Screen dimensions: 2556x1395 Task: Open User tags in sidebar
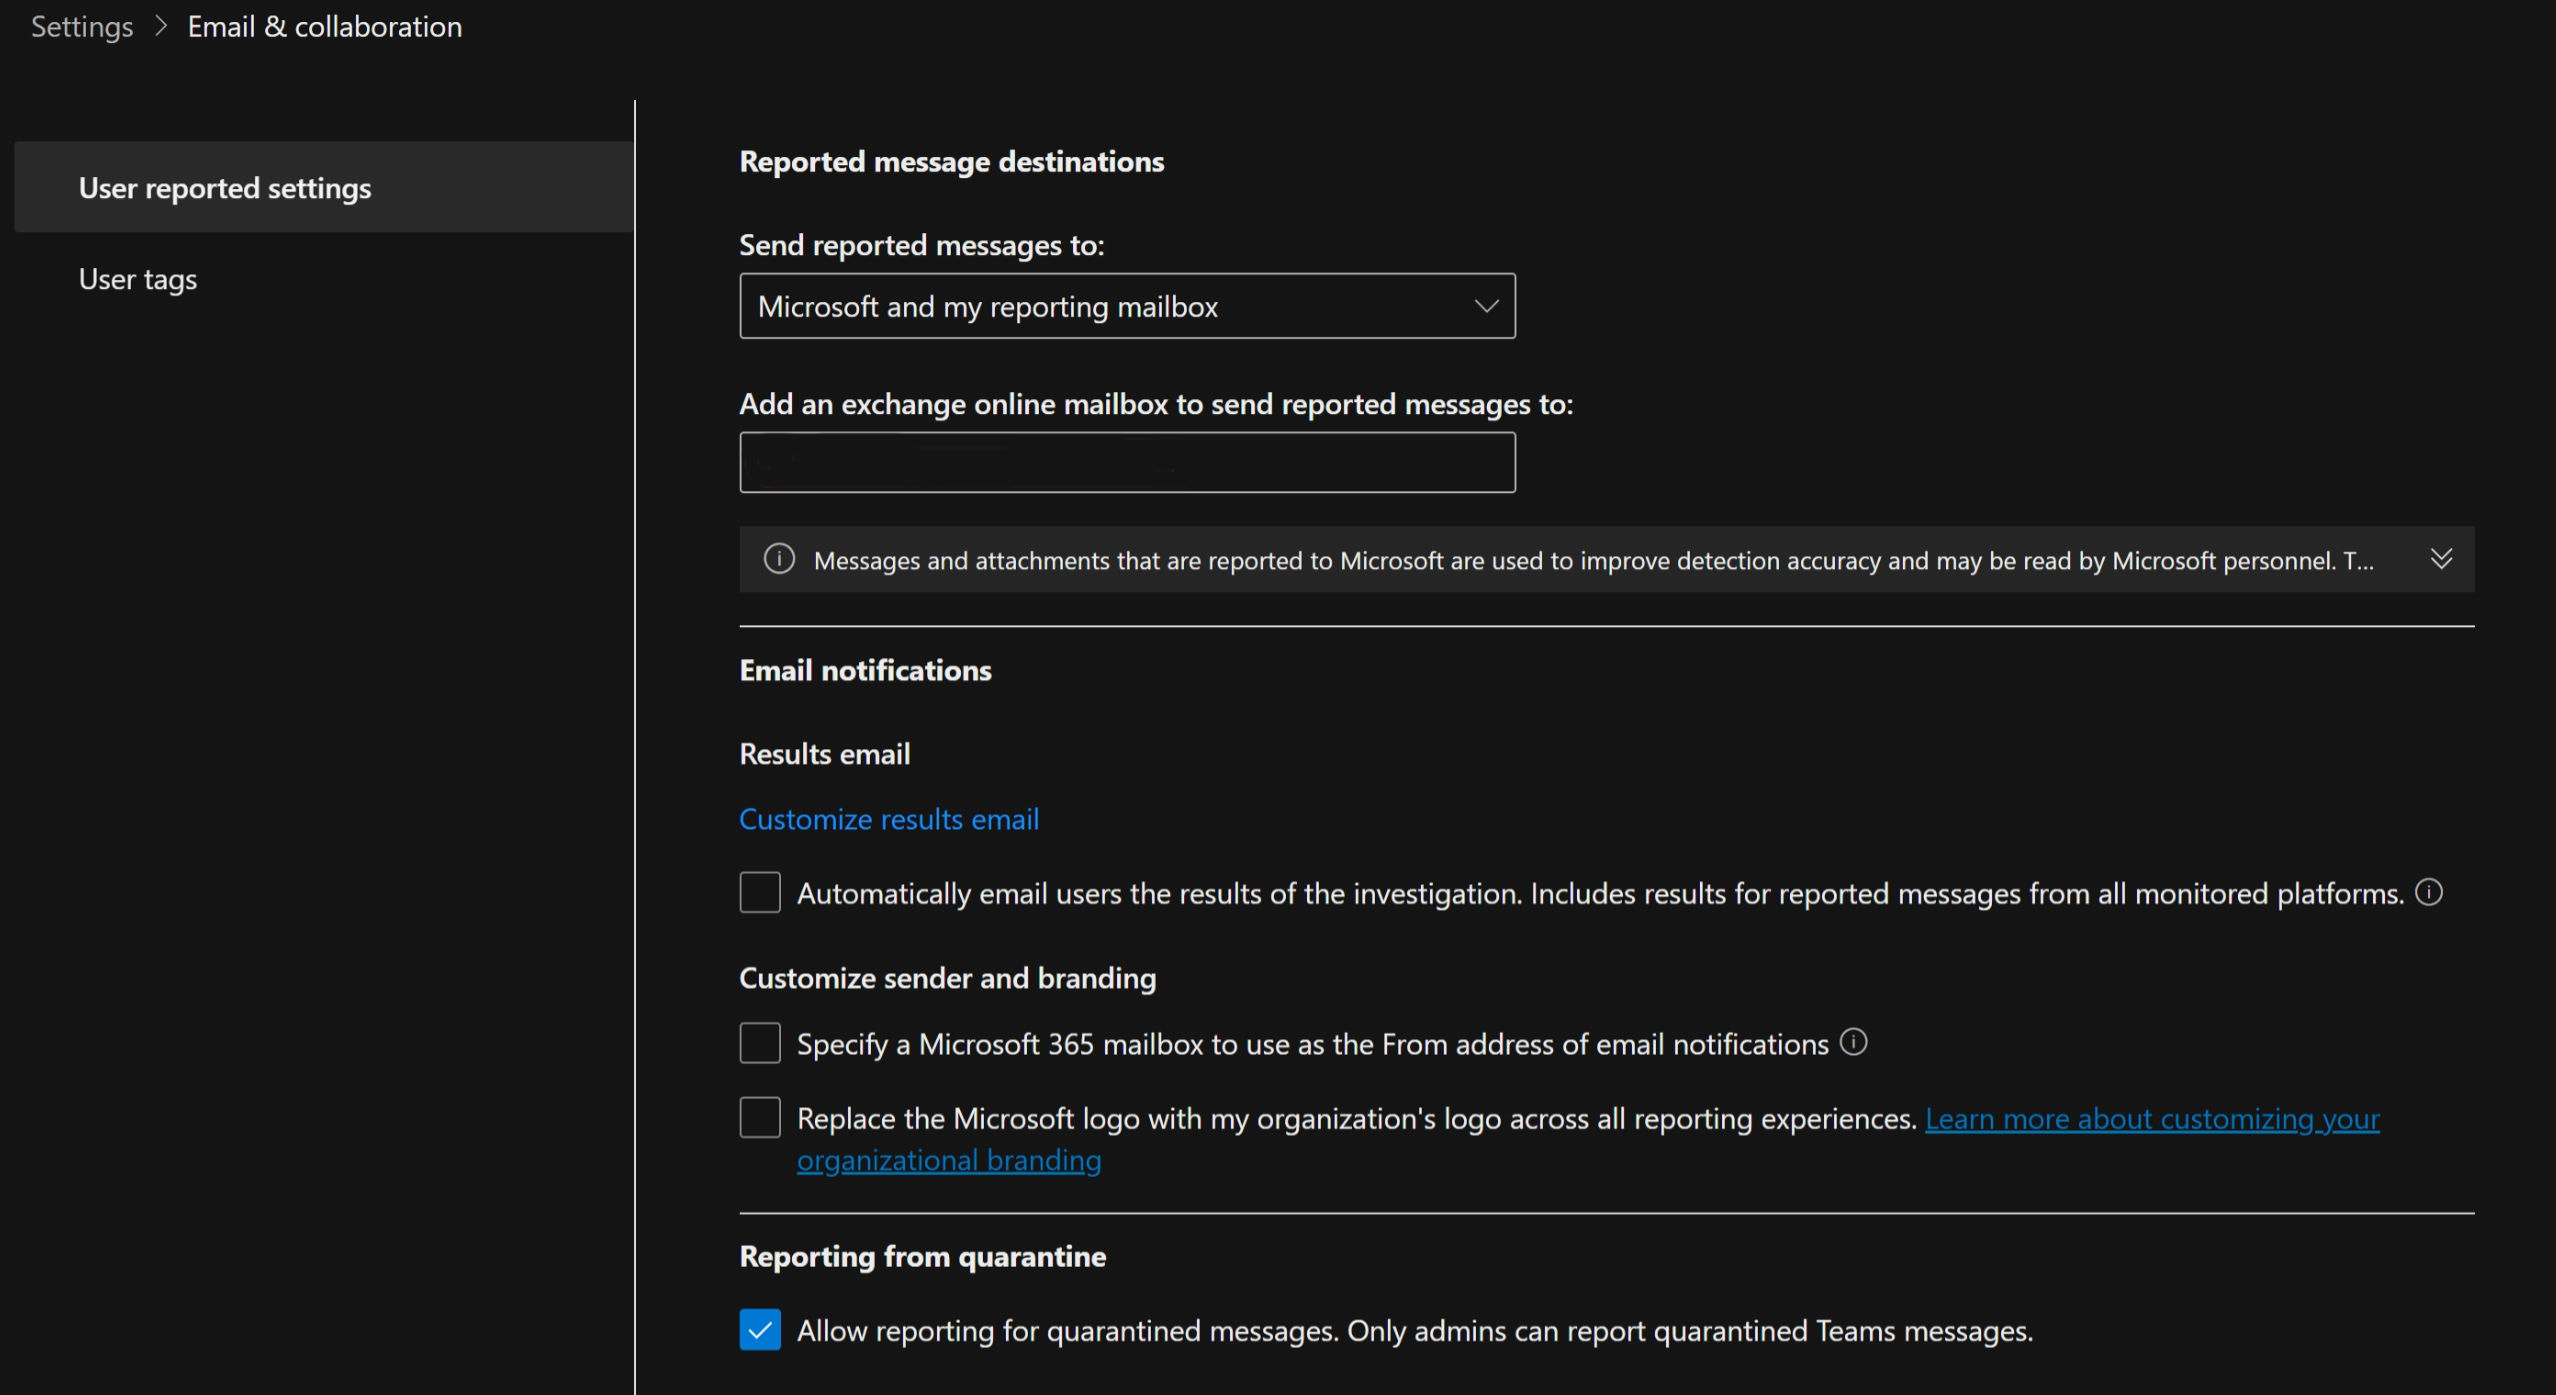pyautogui.click(x=138, y=279)
